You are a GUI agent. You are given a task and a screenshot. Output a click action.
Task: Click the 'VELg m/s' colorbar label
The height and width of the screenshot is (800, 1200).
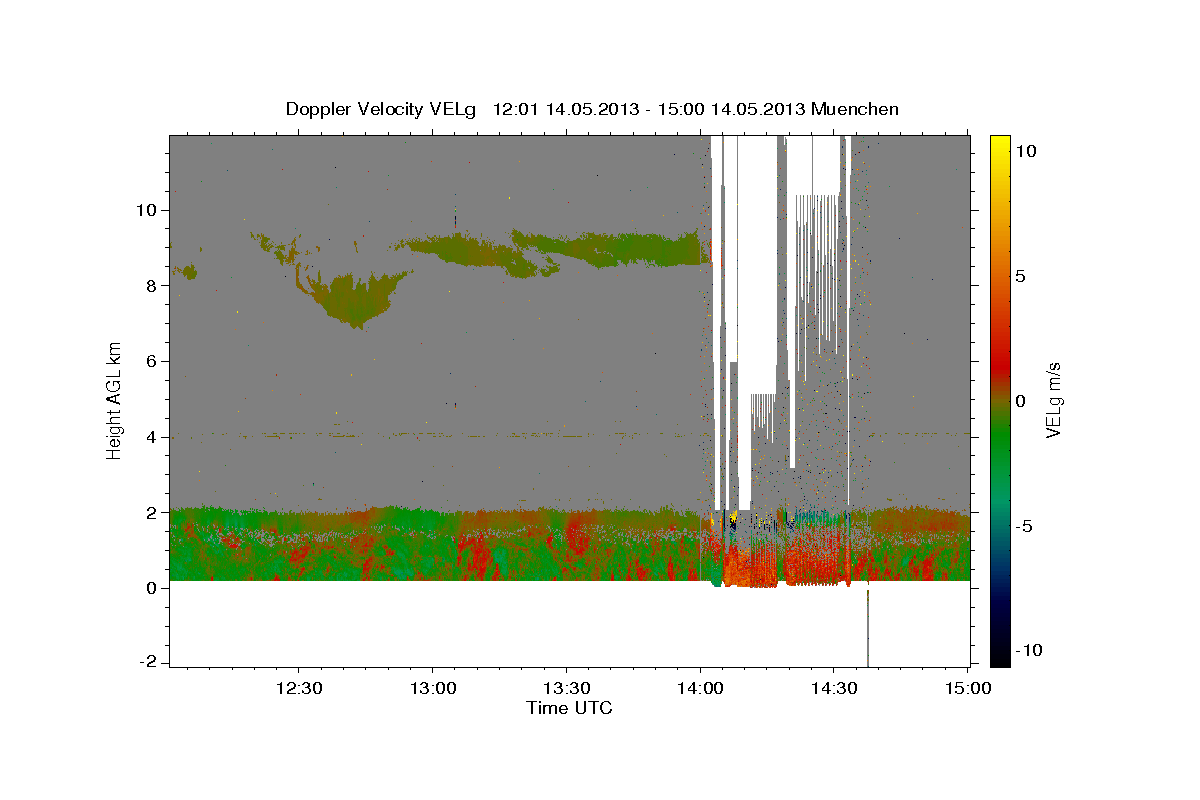1055,400
